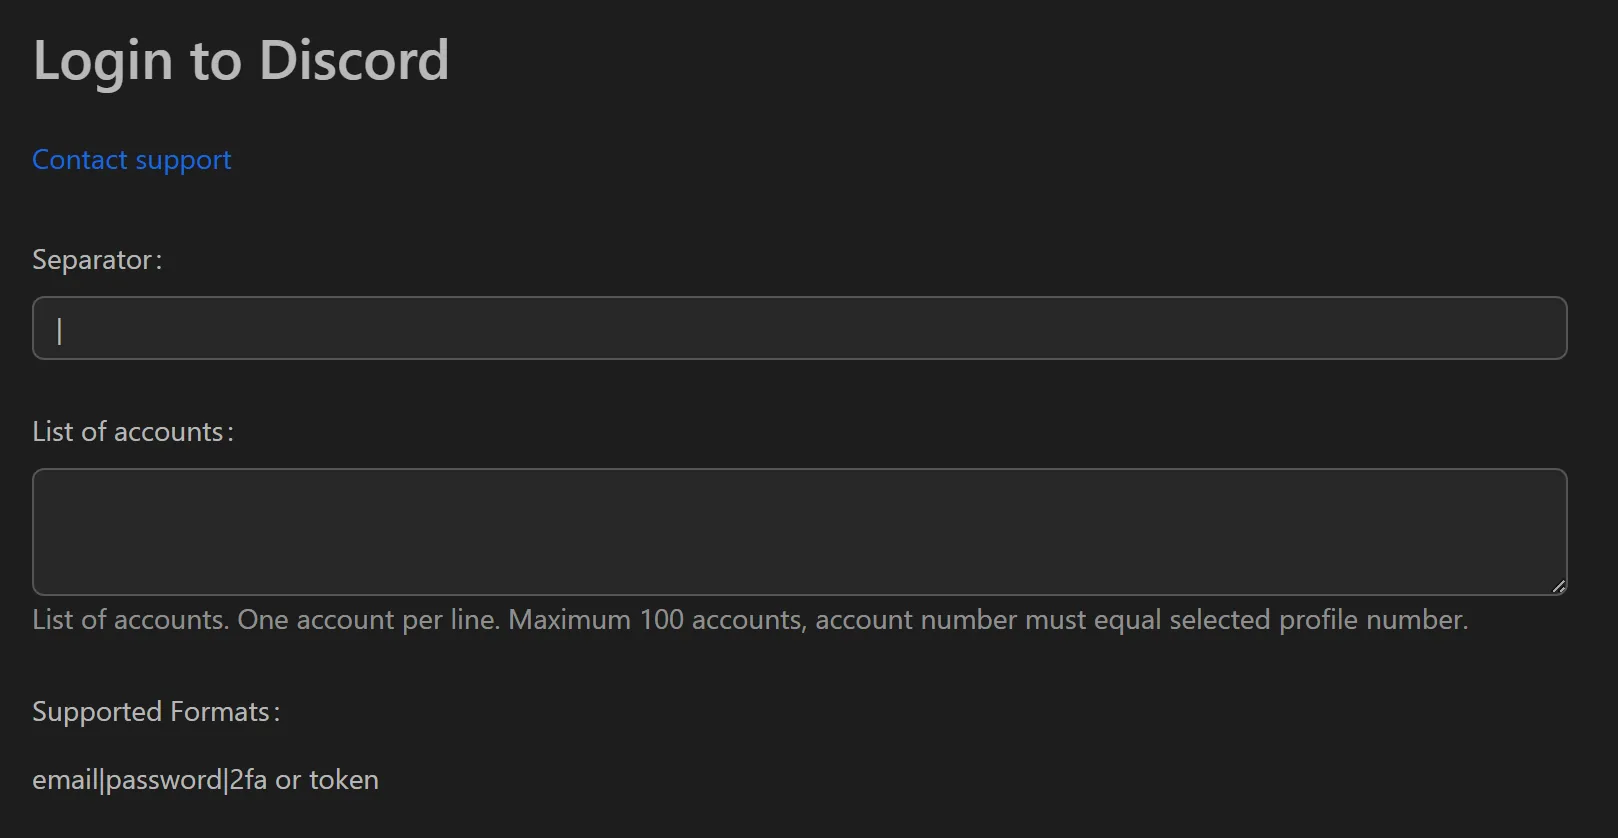Image resolution: width=1618 pixels, height=838 pixels.
Task: Click the email|password|2fa format example text
Action: (x=205, y=779)
